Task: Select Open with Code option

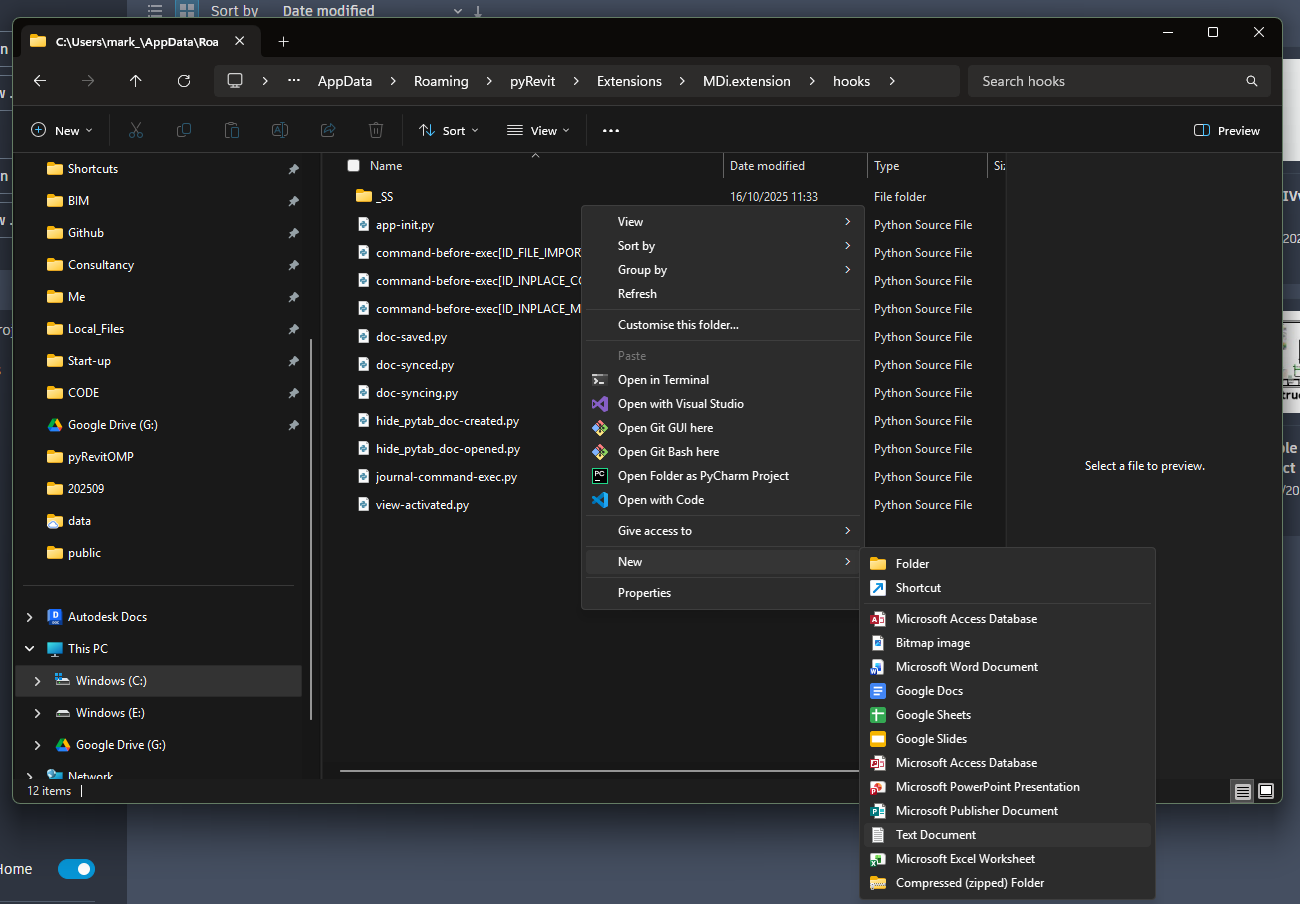Action: (x=660, y=500)
